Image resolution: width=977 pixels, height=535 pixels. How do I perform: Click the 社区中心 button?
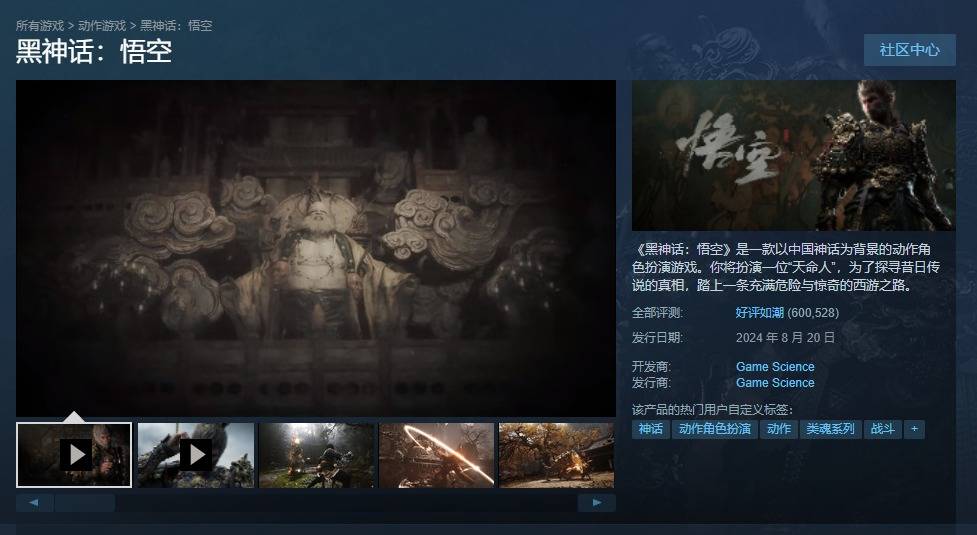click(909, 50)
